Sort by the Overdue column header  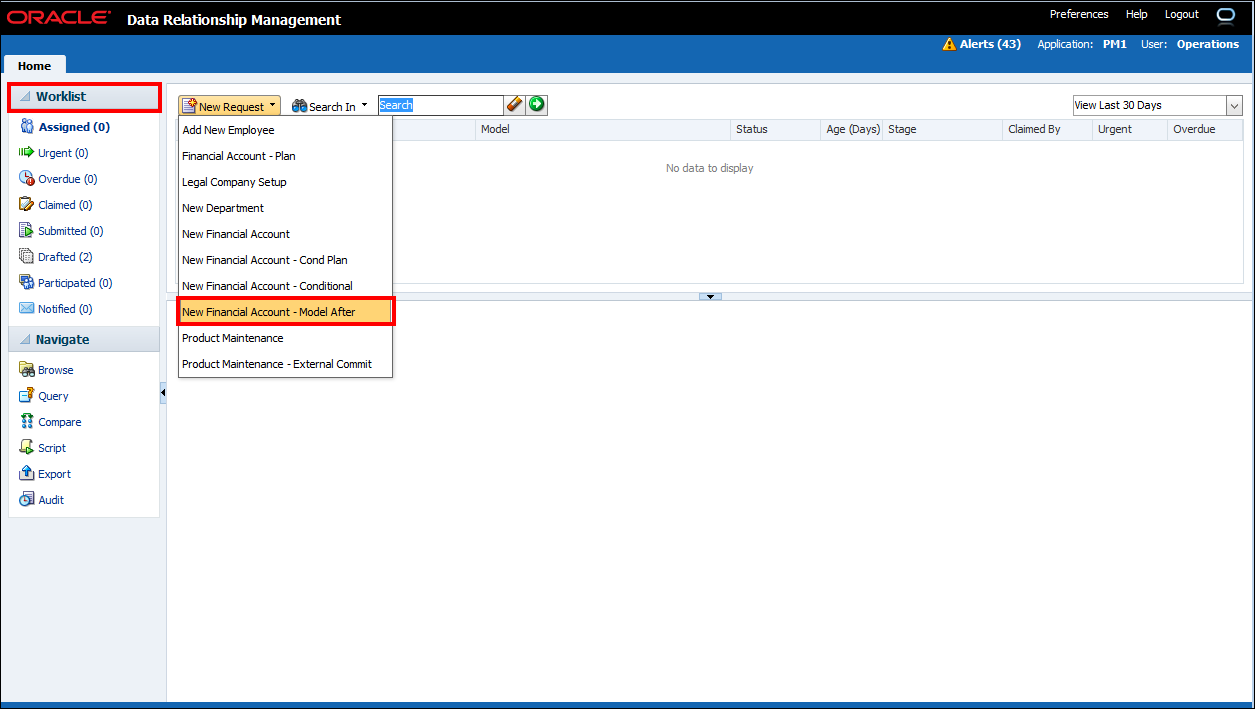point(1205,129)
